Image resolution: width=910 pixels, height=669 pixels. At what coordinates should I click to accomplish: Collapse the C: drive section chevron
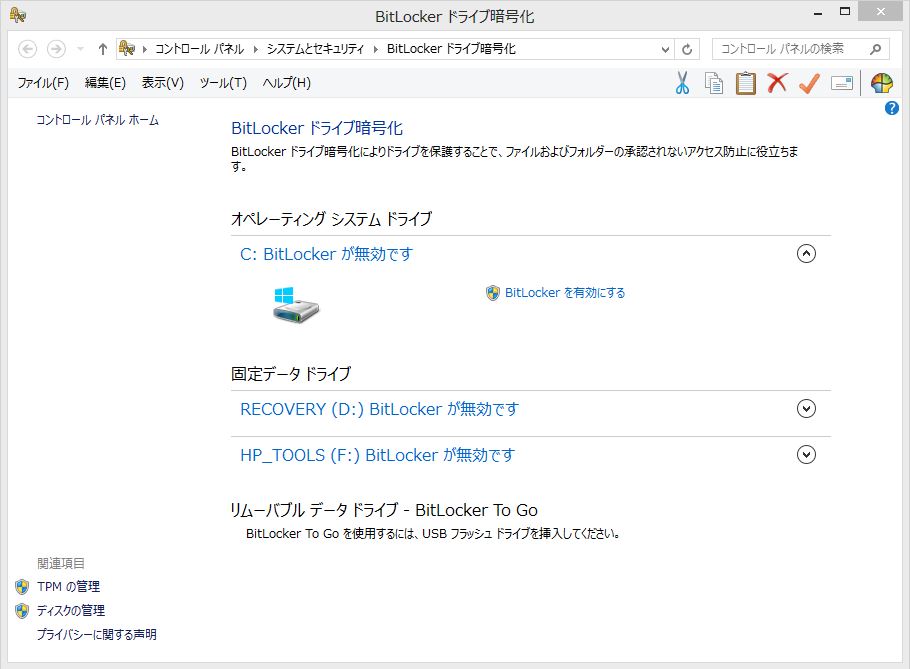coord(806,254)
